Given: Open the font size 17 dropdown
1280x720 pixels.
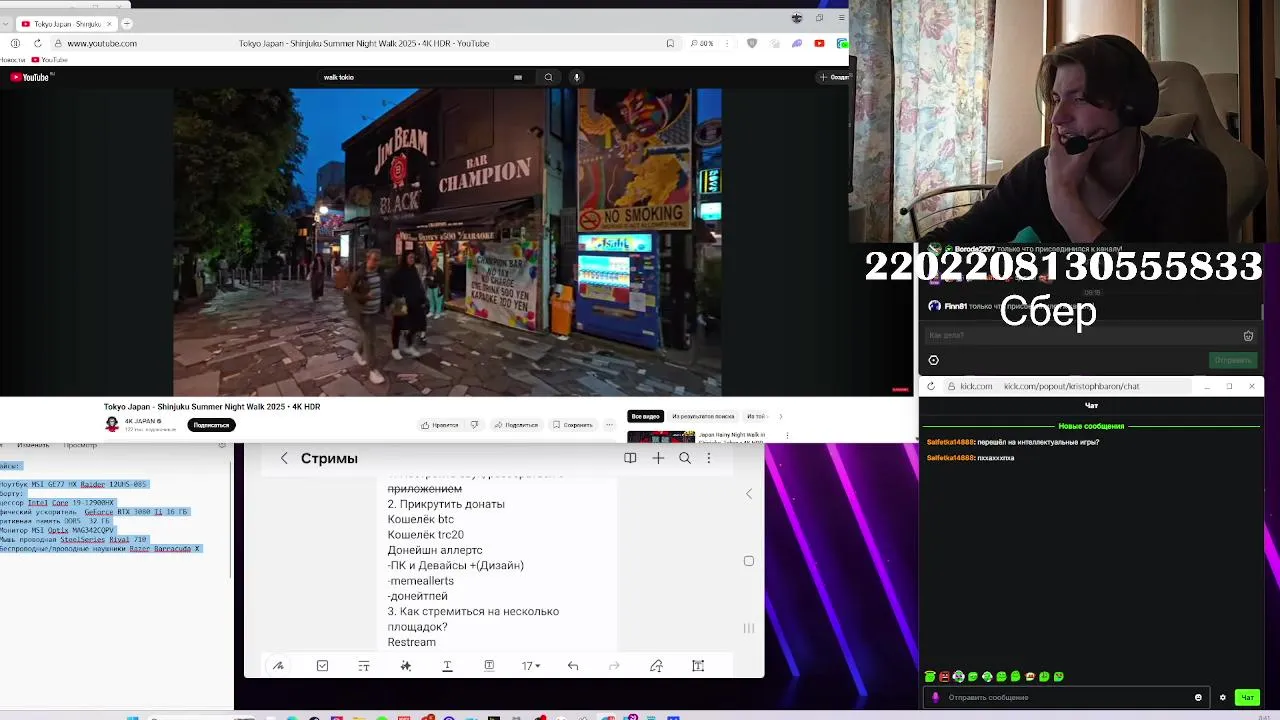Looking at the screenshot, I should tap(531, 666).
